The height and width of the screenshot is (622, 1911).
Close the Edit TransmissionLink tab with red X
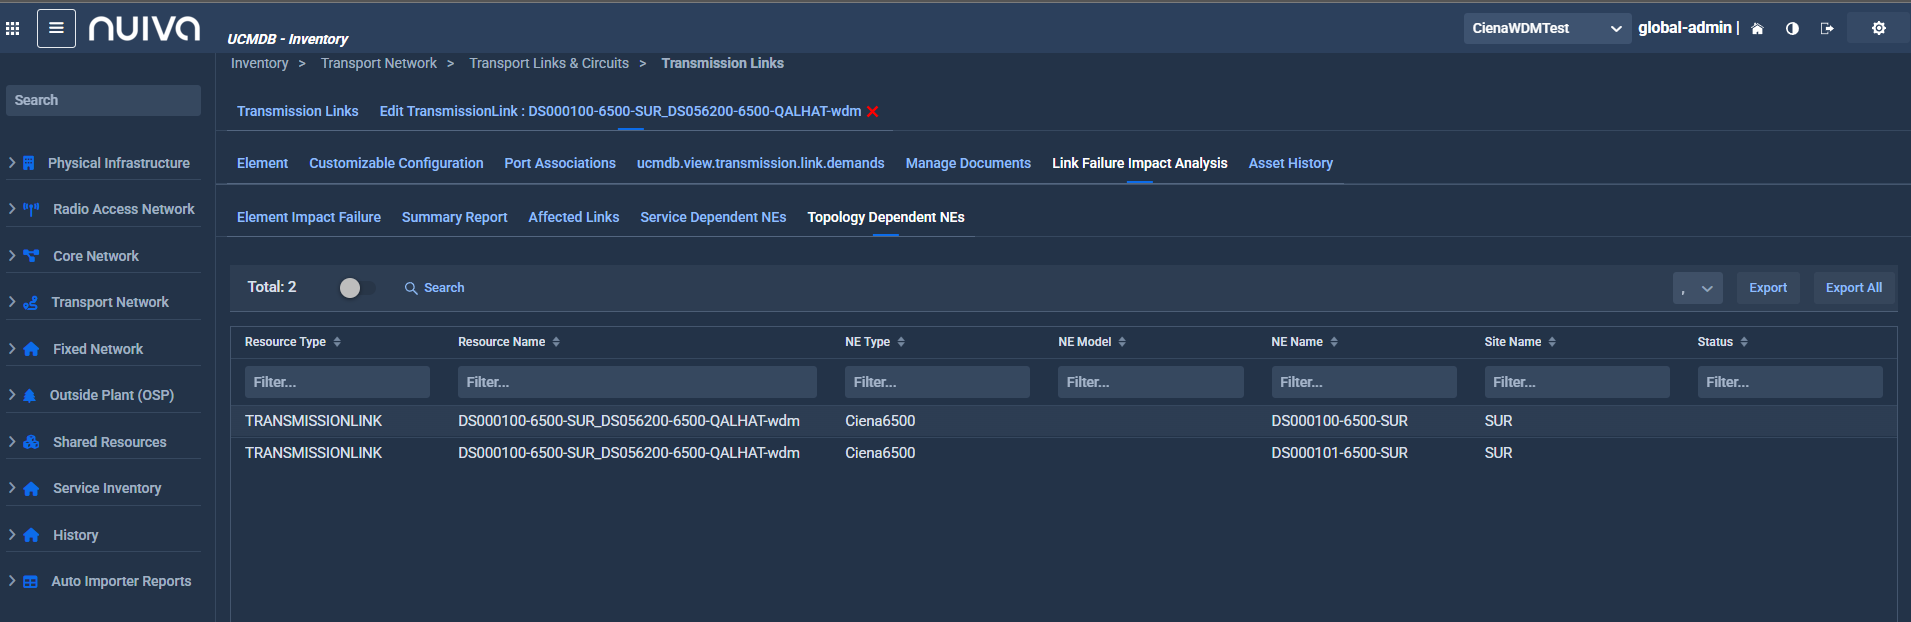[873, 111]
